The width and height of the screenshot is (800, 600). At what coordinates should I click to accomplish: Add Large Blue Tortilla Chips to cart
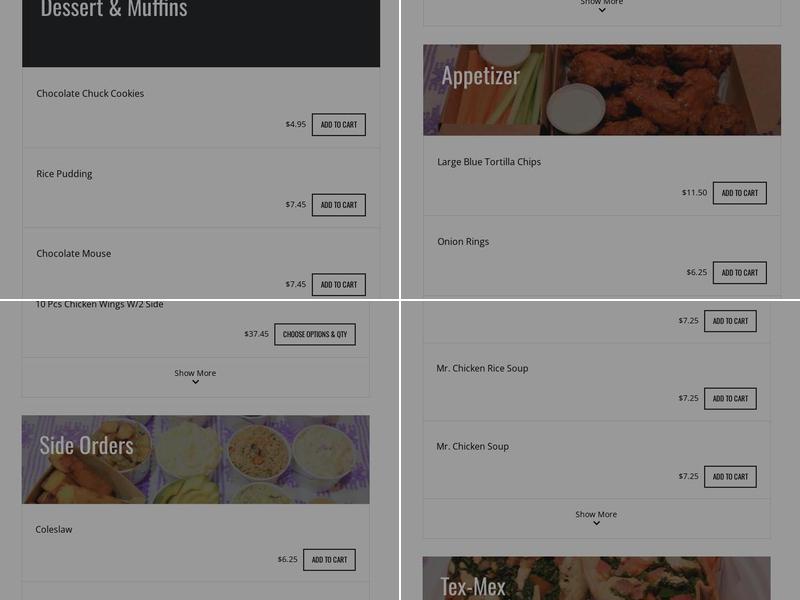tap(740, 193)
